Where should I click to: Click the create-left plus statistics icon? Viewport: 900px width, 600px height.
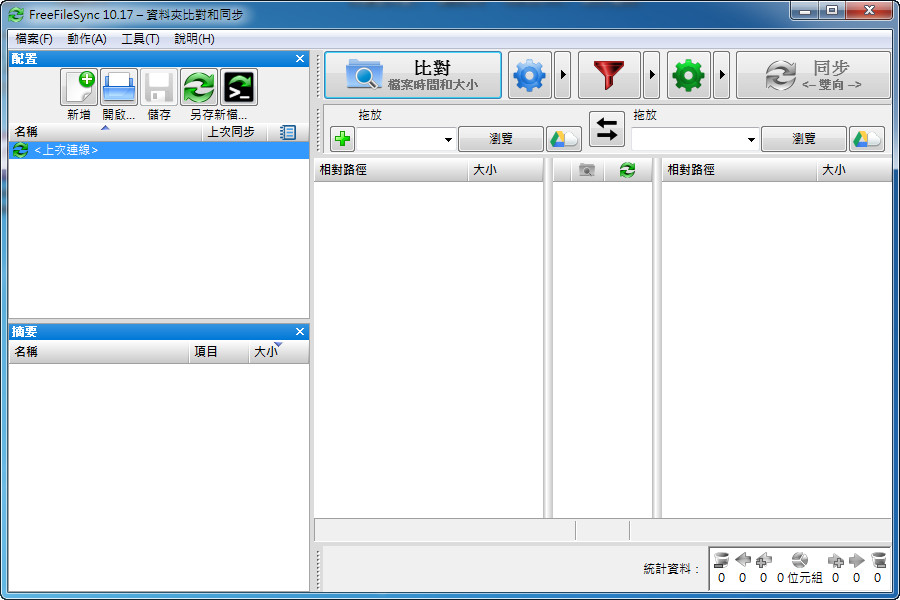pos(763,560)
